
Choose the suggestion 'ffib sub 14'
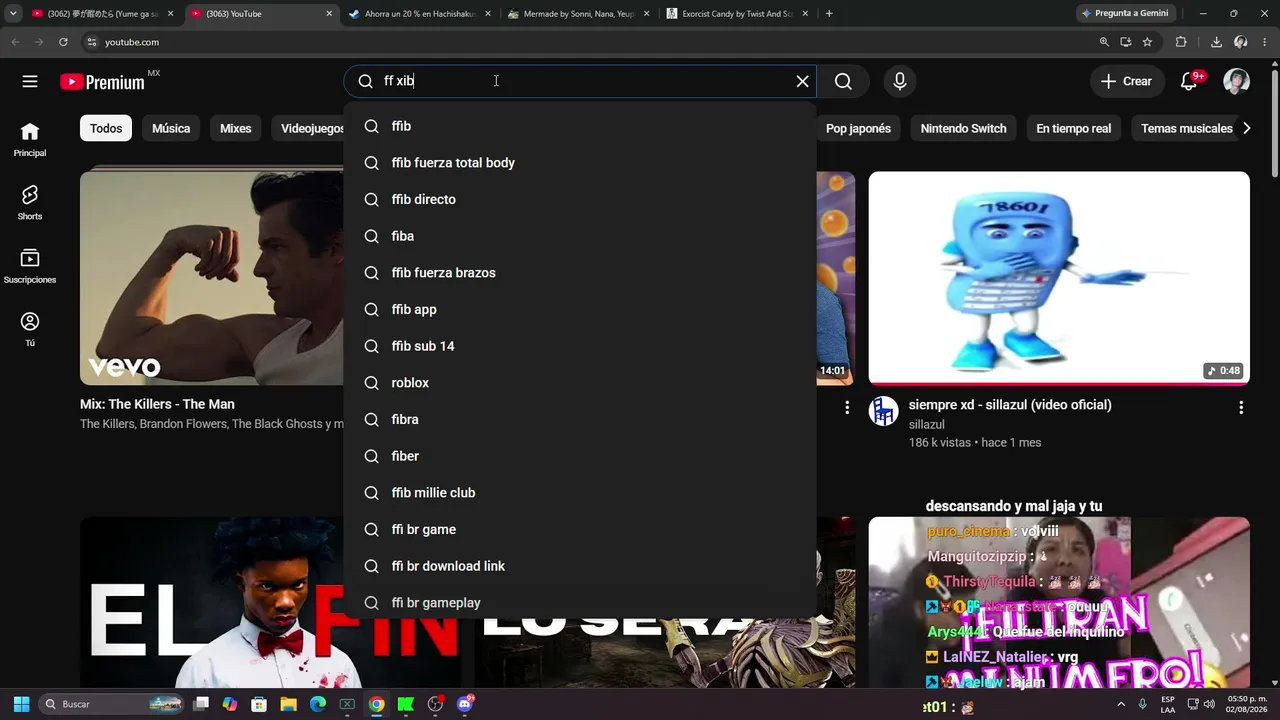pos(580,346)
